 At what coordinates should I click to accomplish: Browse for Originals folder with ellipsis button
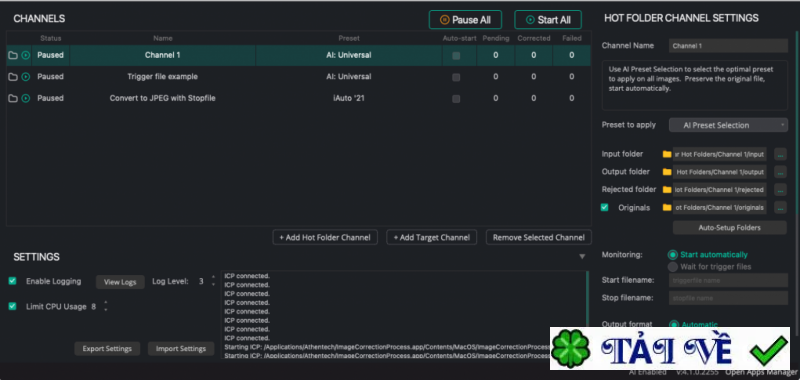pyautogui.click(x=780, y=208)
